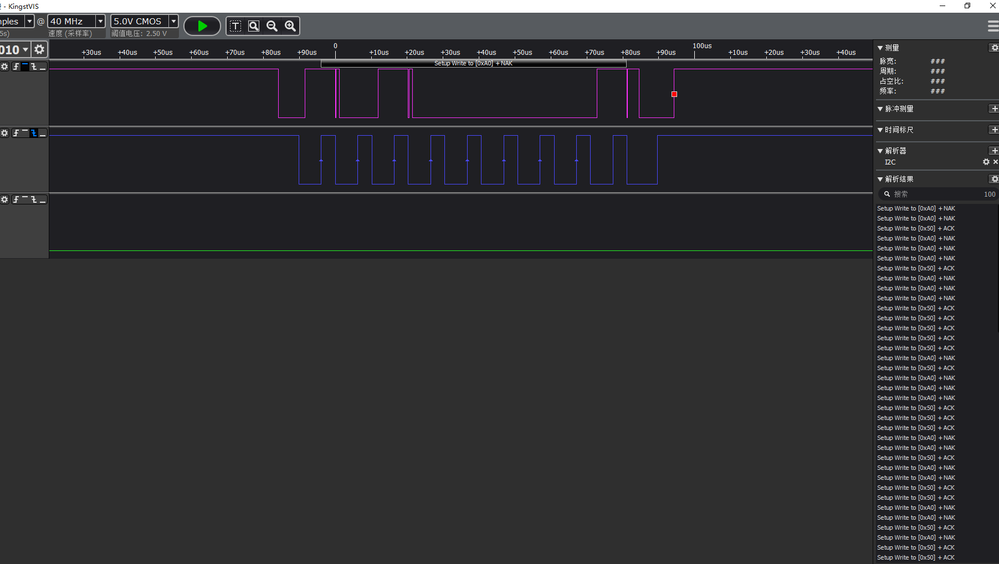
Task: Add a time ruler with plus
Action: coord(994,130)
